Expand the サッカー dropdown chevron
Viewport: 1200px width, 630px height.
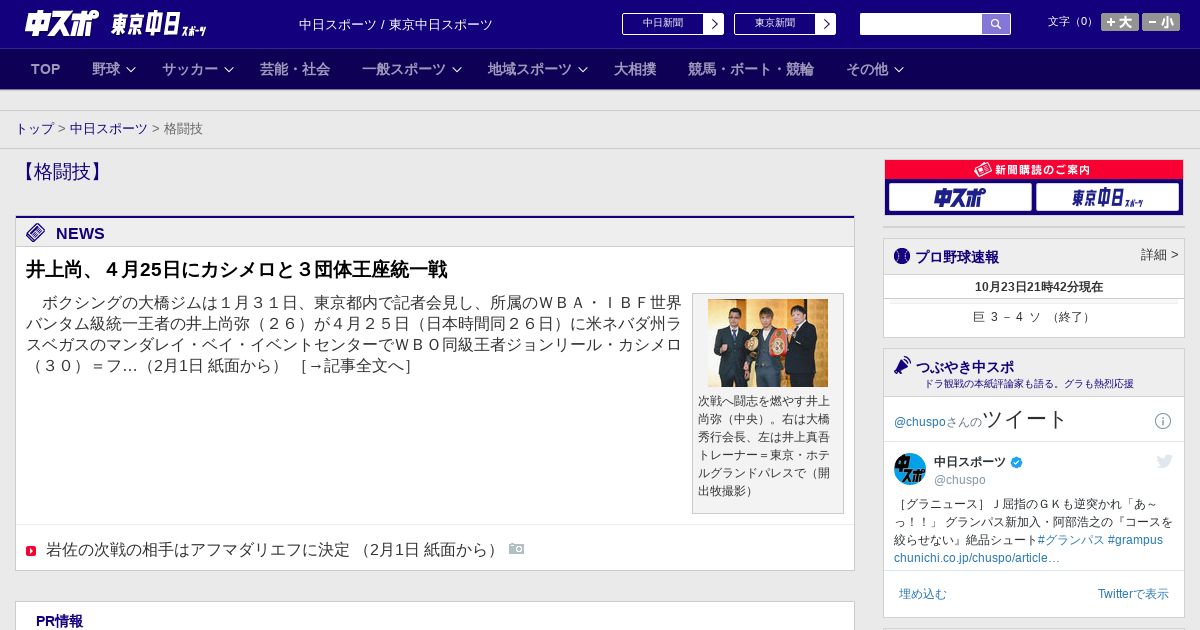click(x=229, y=70)
